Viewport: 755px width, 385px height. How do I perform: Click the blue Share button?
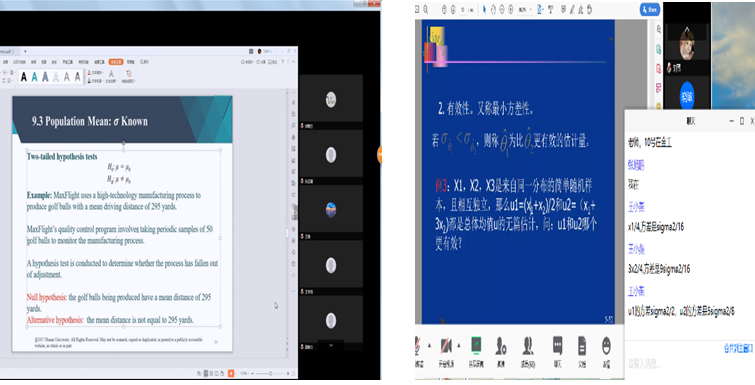click(650, 9)
